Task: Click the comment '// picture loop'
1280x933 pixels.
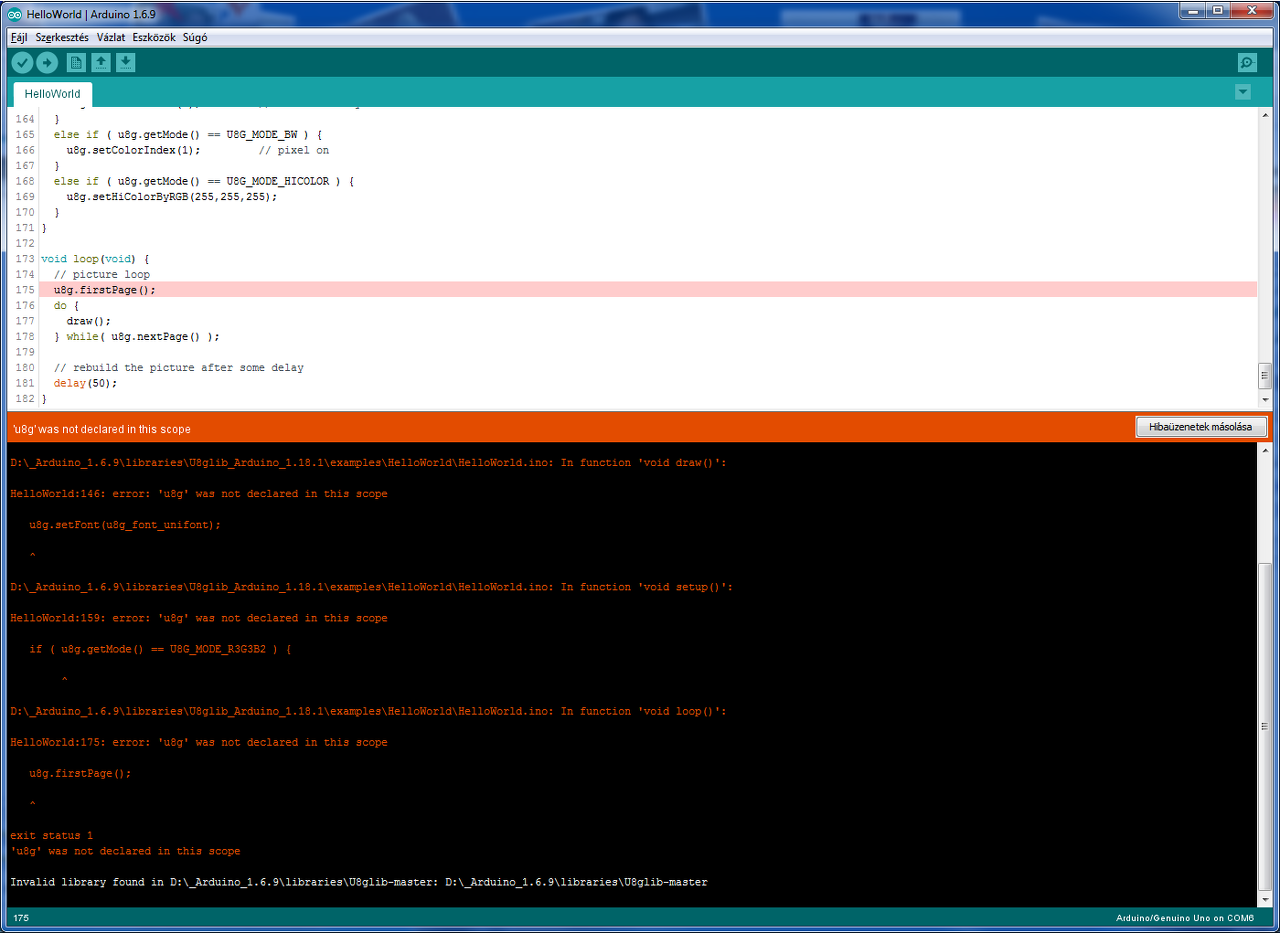Action: 102,274
